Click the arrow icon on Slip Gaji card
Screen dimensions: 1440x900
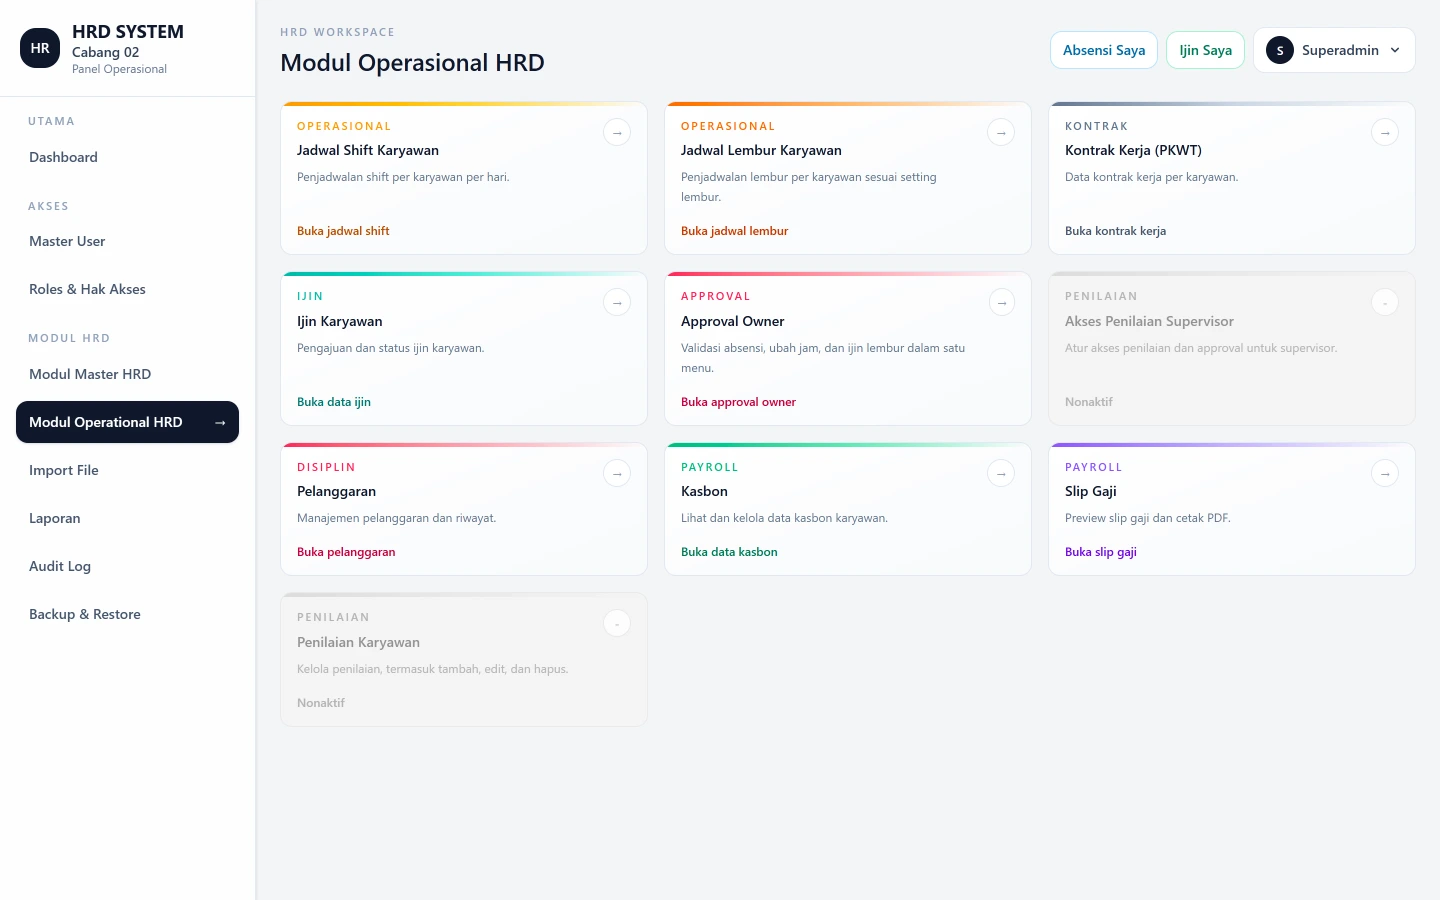pos(1385,473)
